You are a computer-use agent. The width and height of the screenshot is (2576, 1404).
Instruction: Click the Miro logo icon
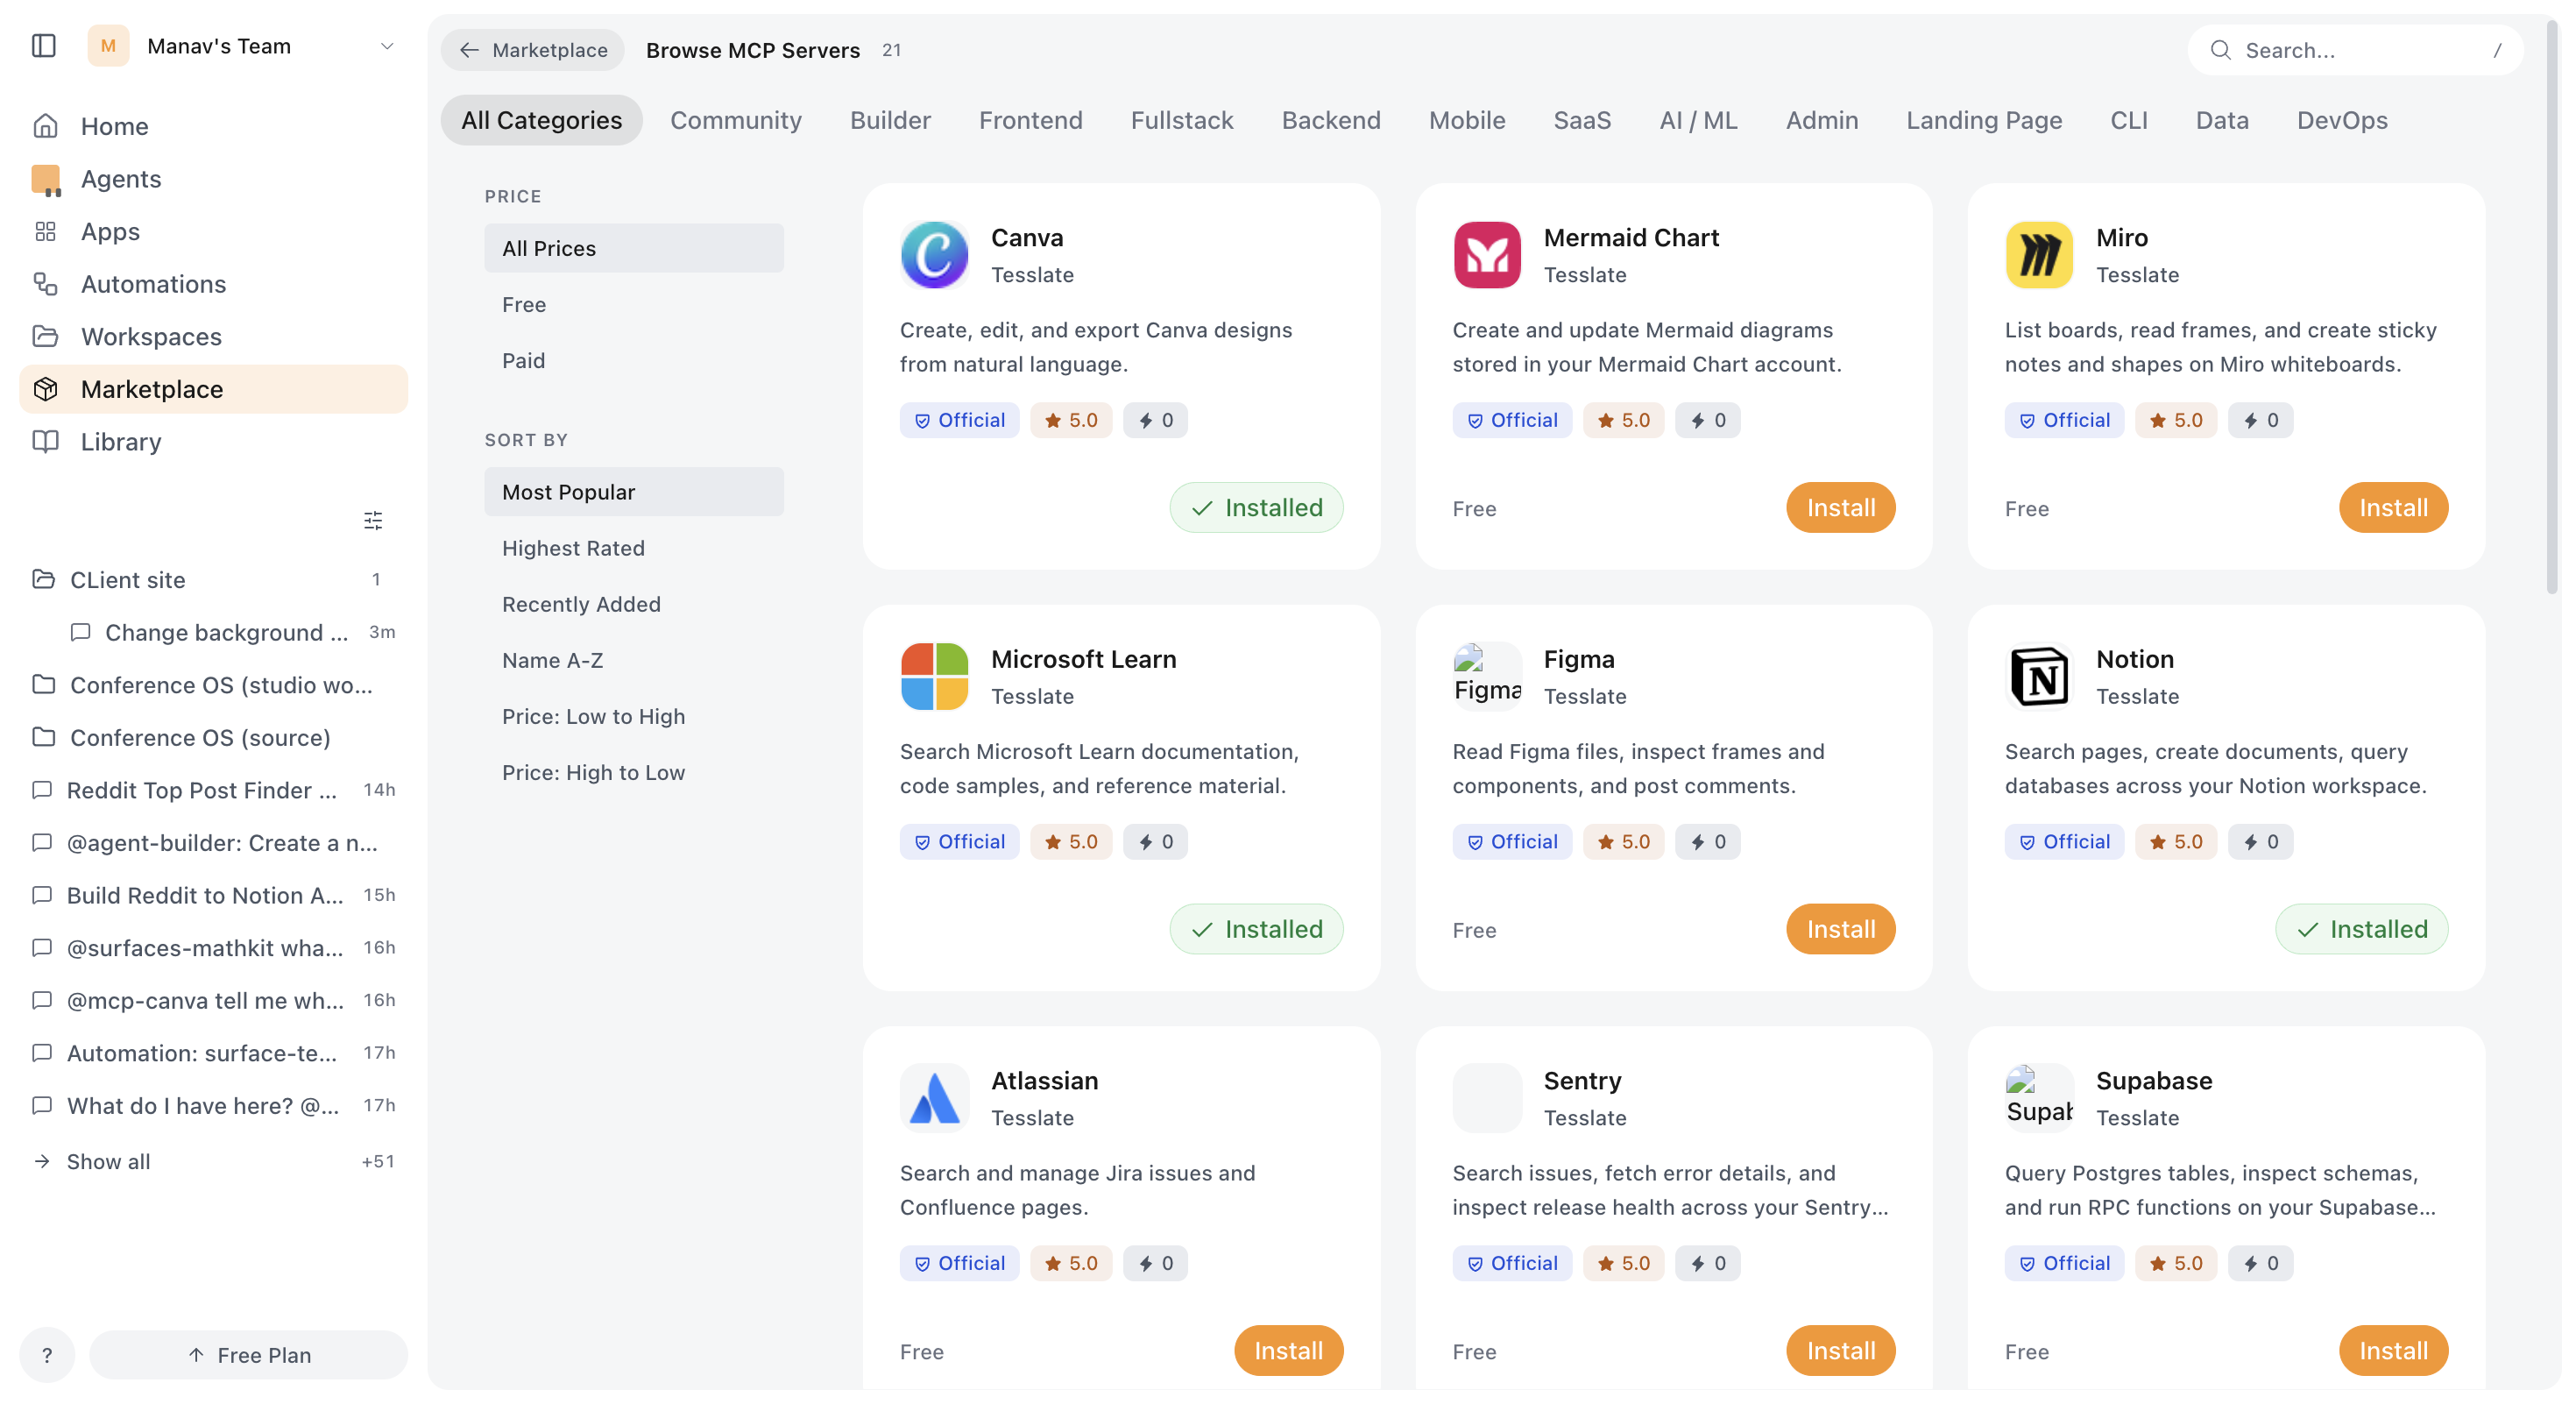pyautogui.click(x=2039, y=255)
